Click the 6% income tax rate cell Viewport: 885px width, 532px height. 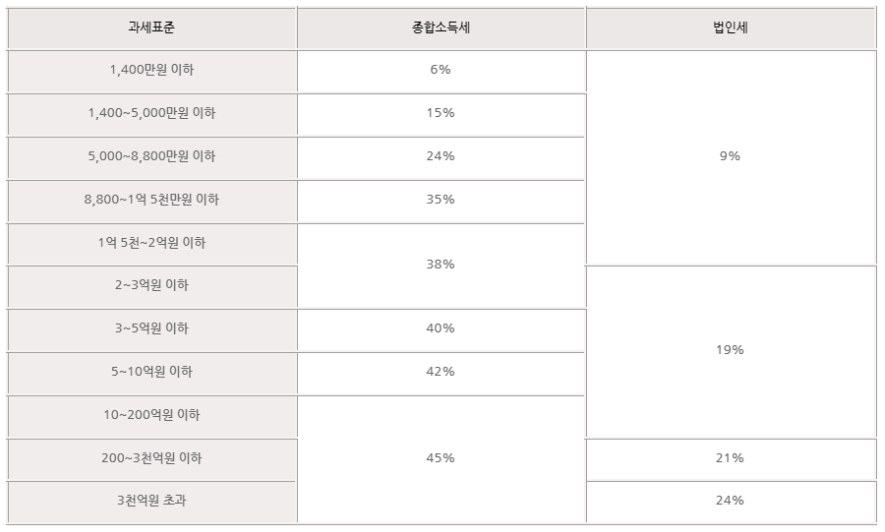pos(440,71)
